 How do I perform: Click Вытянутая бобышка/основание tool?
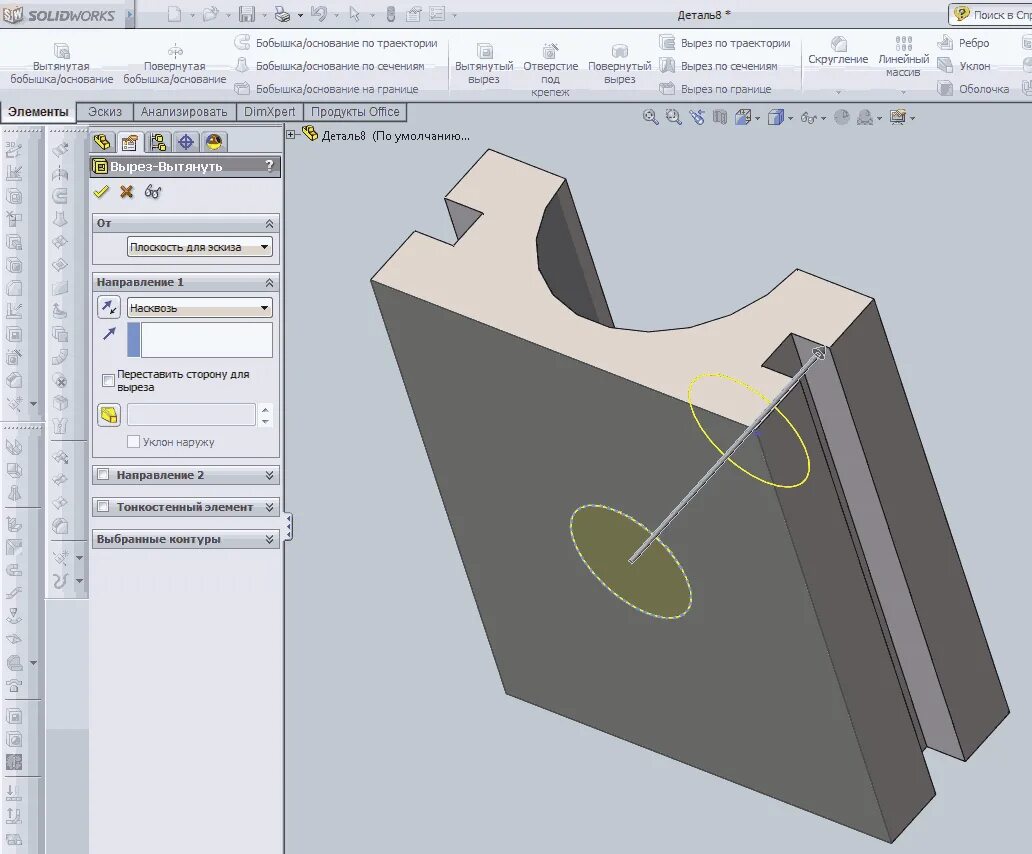click(x=61, y=64)
